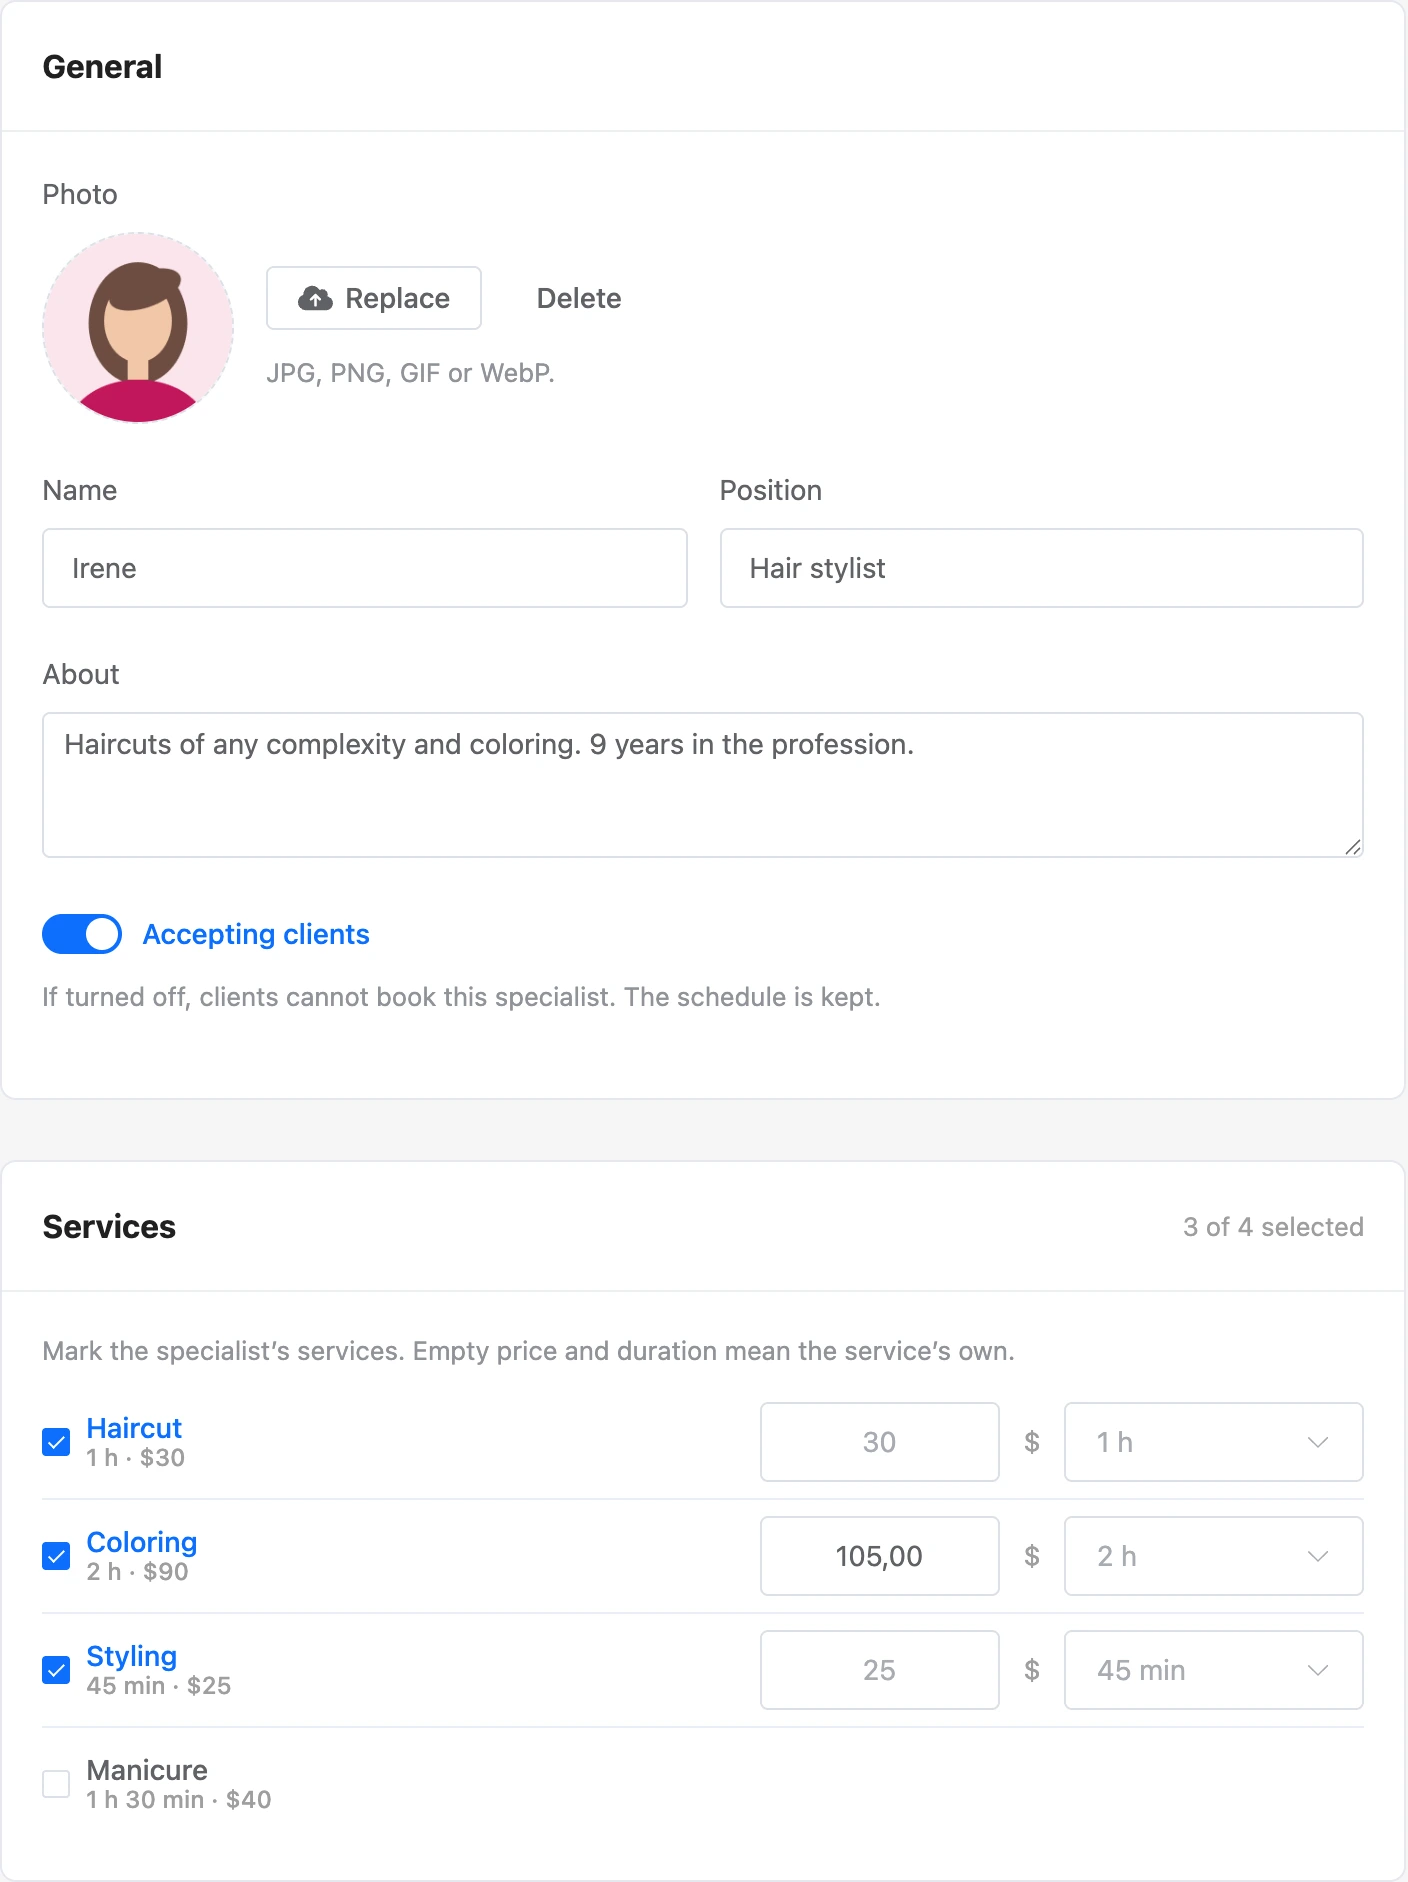Click the Replace photo button
This screenshot has height=1882, width=1408.
(x=373, y=298)
